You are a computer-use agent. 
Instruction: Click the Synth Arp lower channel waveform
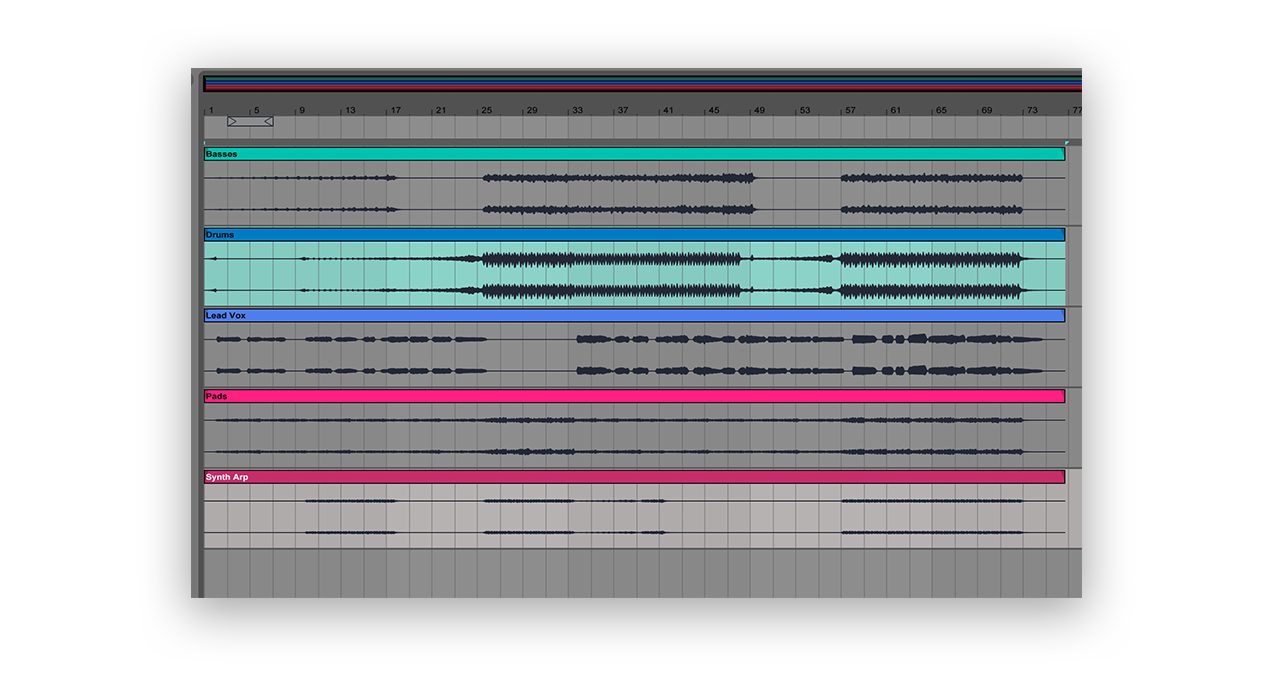pos(635,533)
